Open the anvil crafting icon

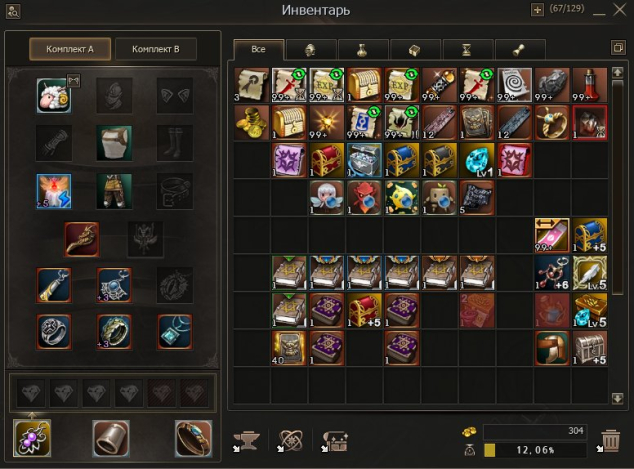pos(246,441)
